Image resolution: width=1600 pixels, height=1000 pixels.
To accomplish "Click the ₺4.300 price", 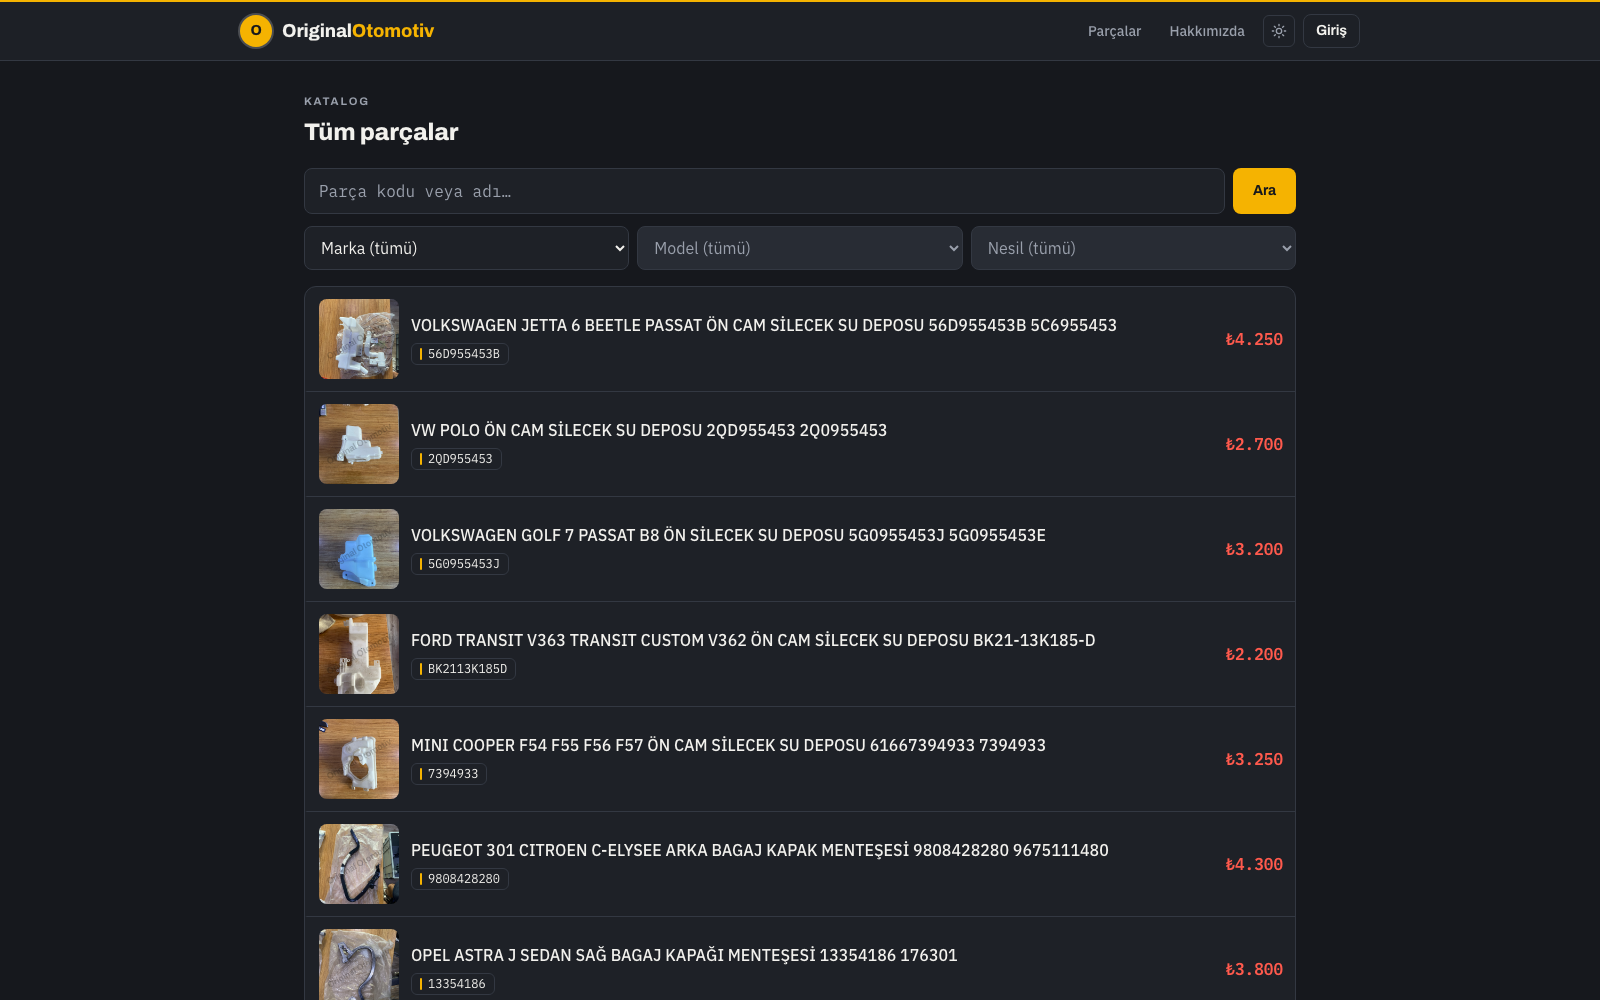I will point(1254,864).
